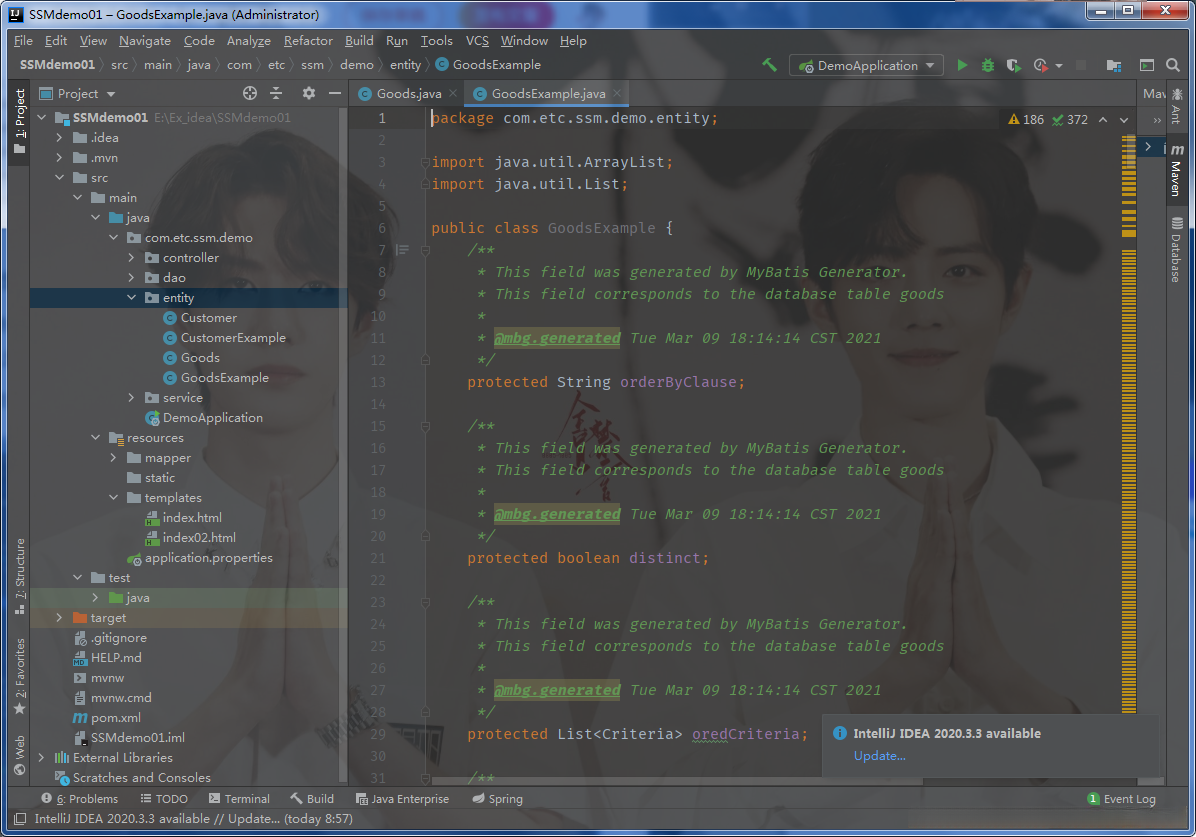This screenshot has width=1196, height=837.
Task: Open the Refactor menu
Action: (307, 41)
